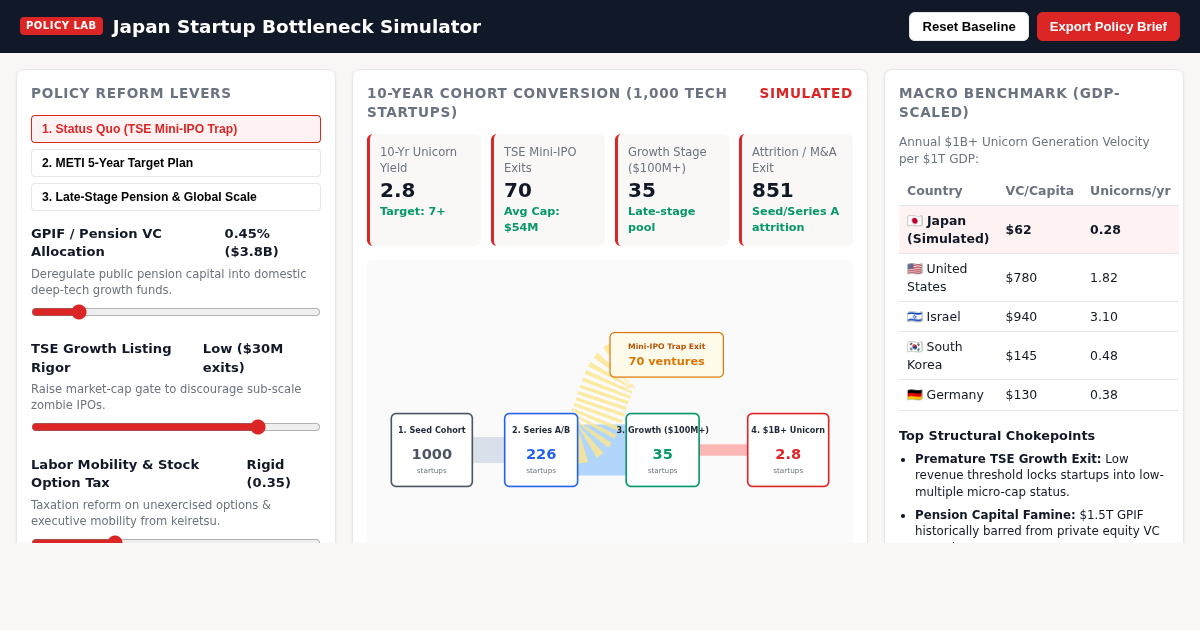Click the POLICY LAB badge
Image resolution: width=1200 pixels, height=630 pixels.
tap(61, 26)
